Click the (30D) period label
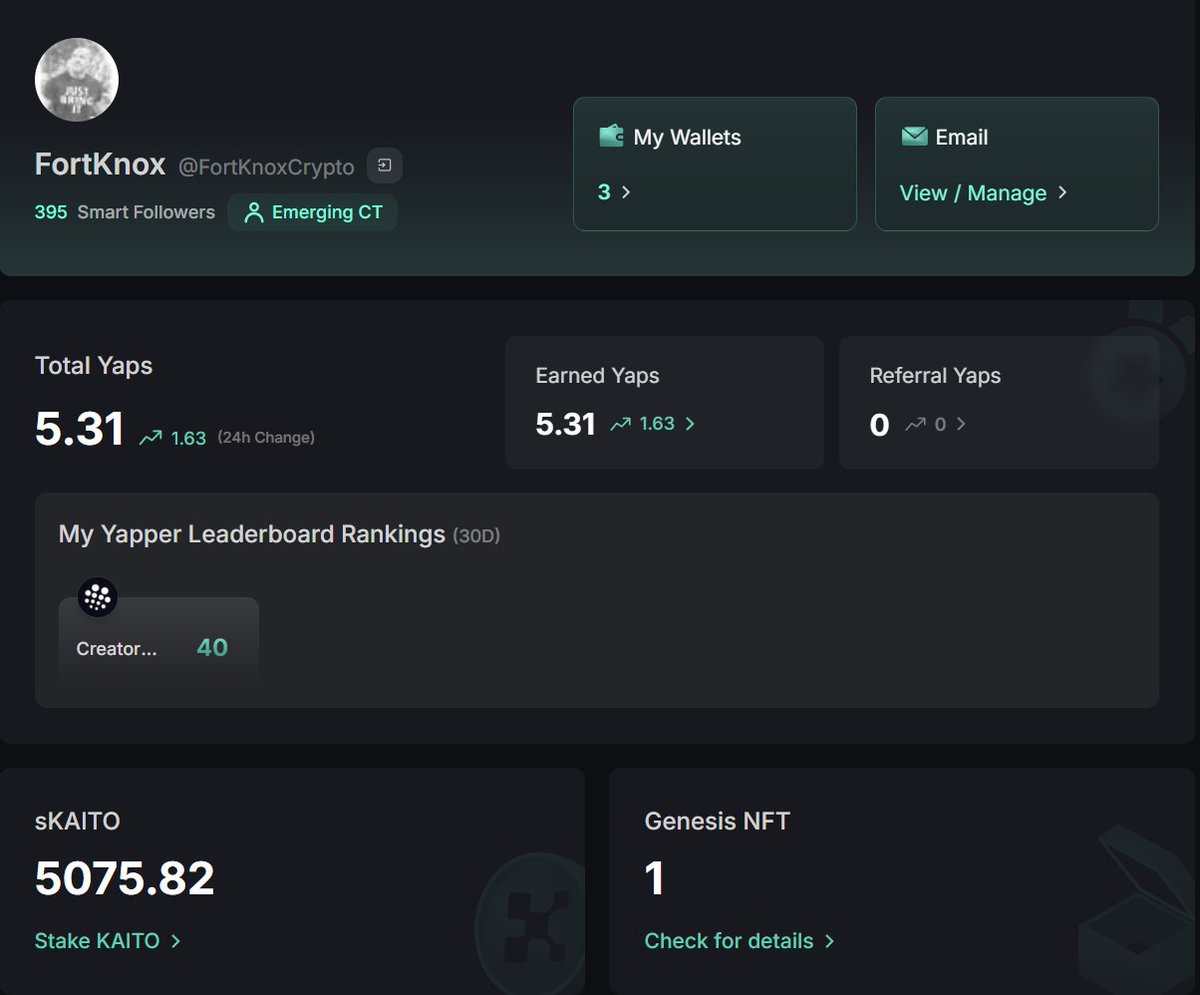Screen dimensions: 1200x995 476,536
